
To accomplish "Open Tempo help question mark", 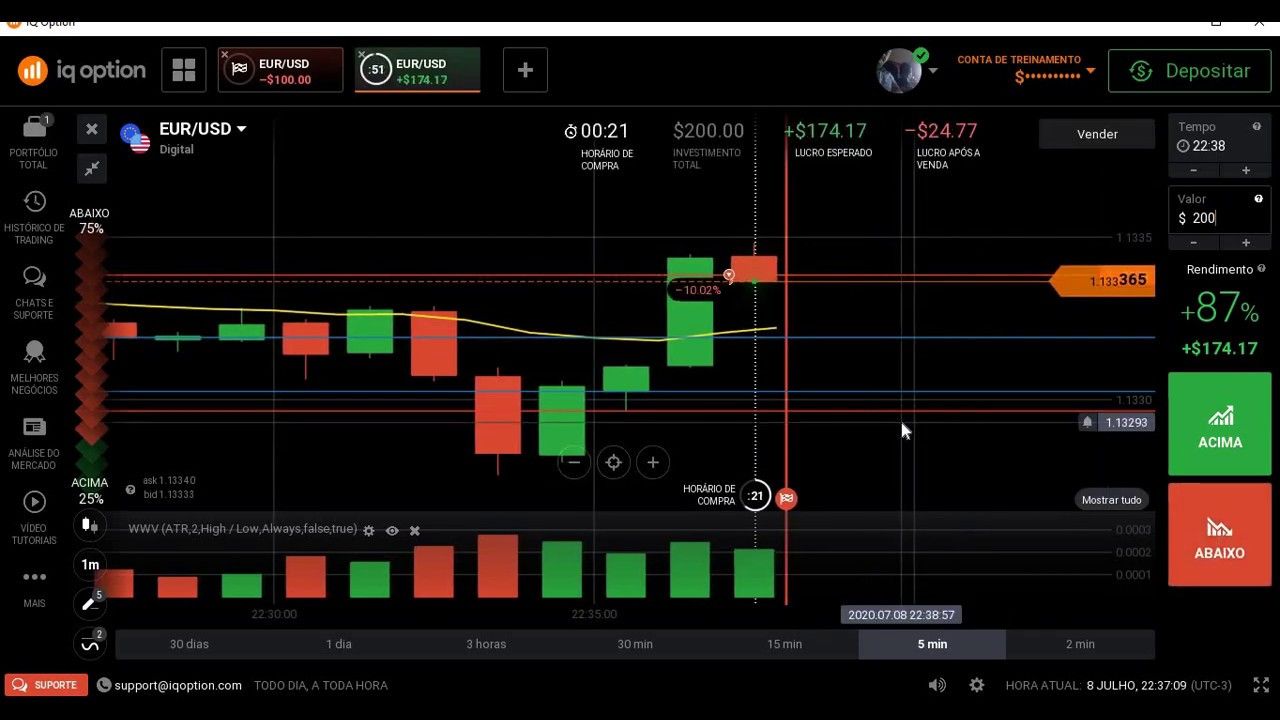I will 1257,127.
